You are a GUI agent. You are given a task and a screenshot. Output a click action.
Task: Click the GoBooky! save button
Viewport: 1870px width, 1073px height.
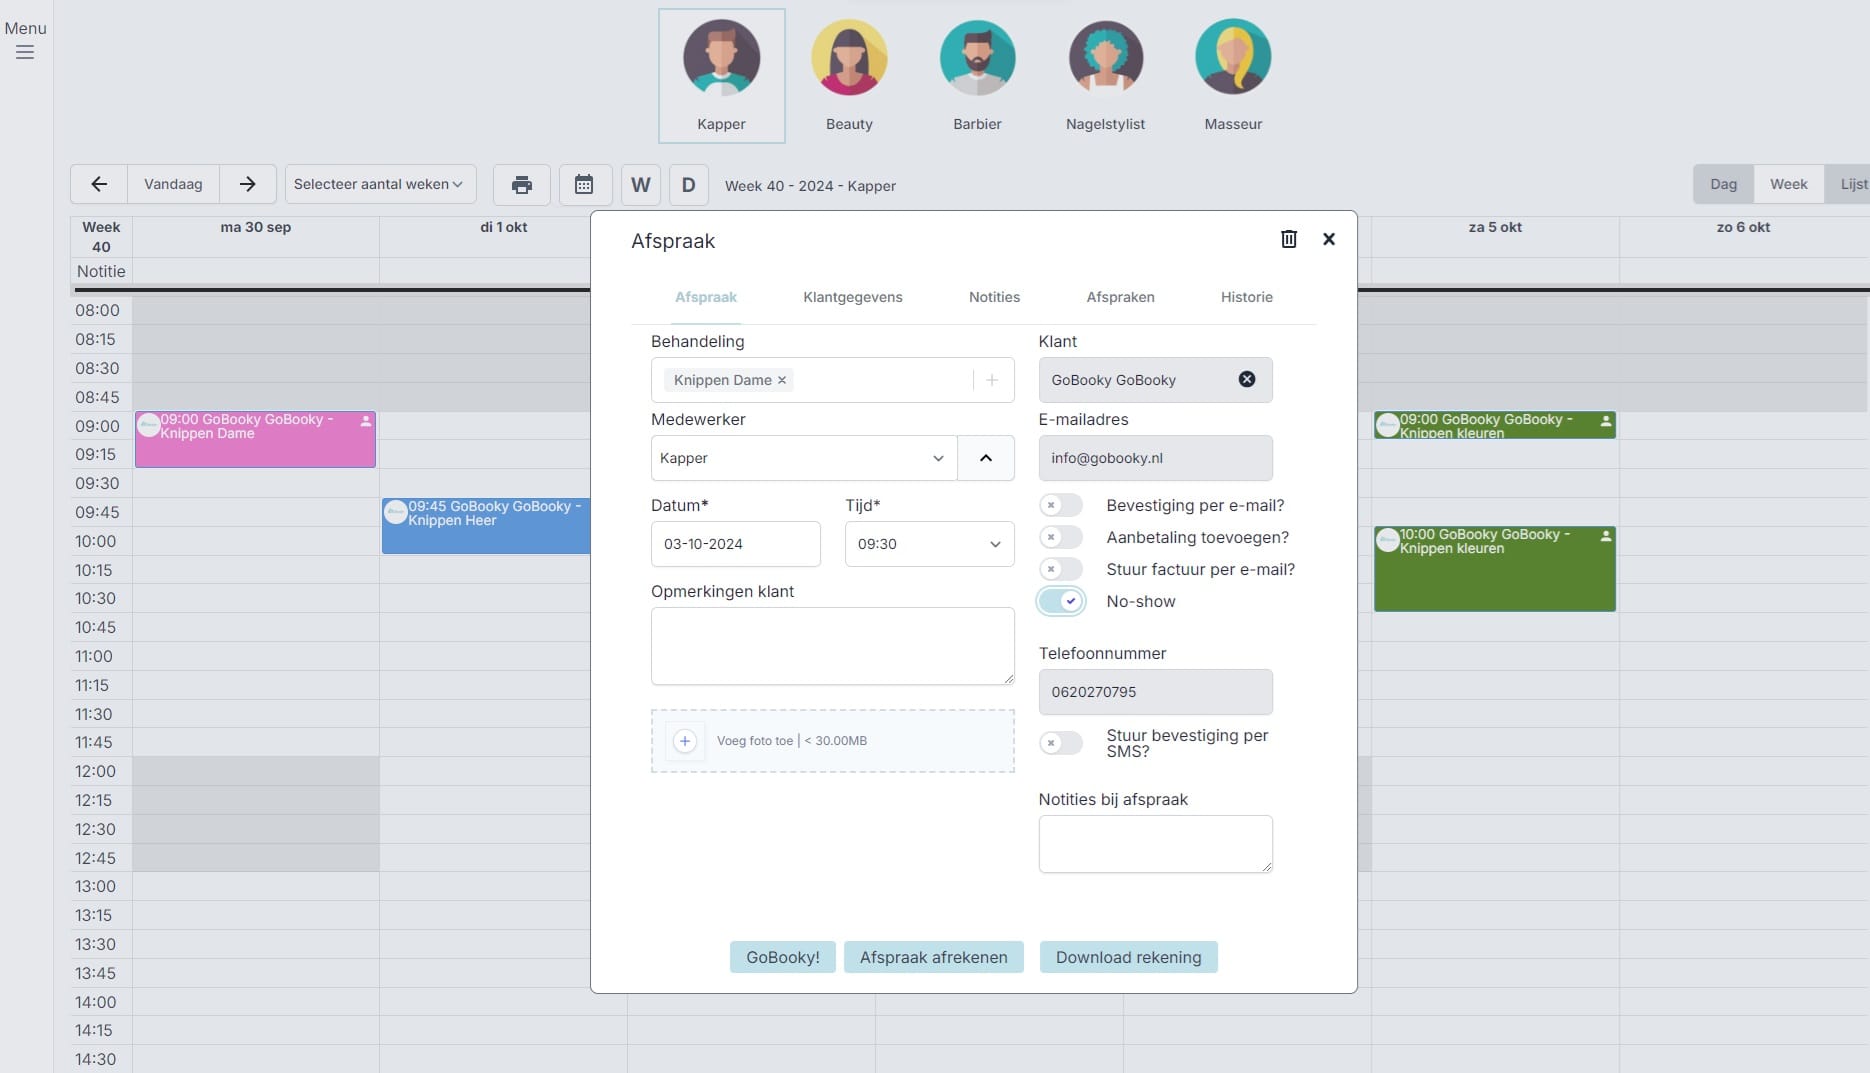click(782, 957)
